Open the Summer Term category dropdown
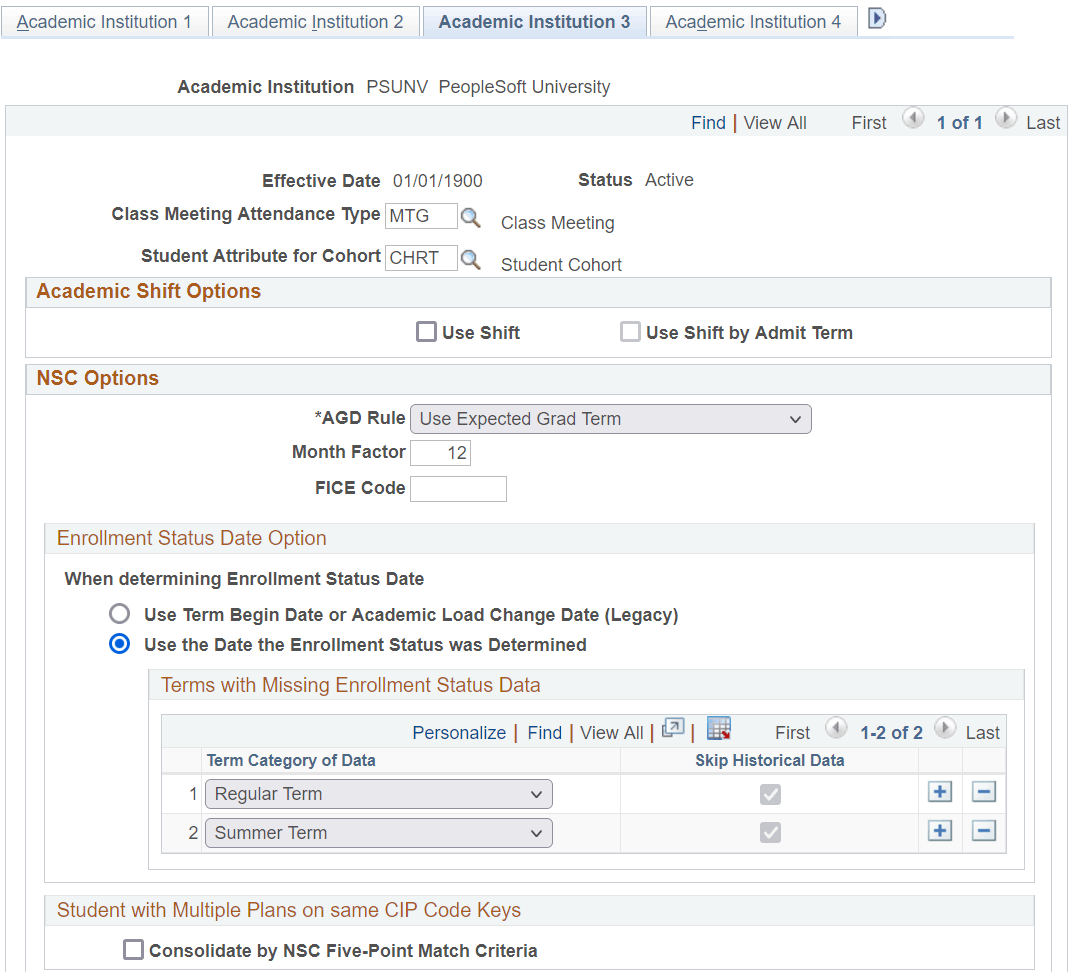This screenshot has height=972, width=1073. [378, 833]
